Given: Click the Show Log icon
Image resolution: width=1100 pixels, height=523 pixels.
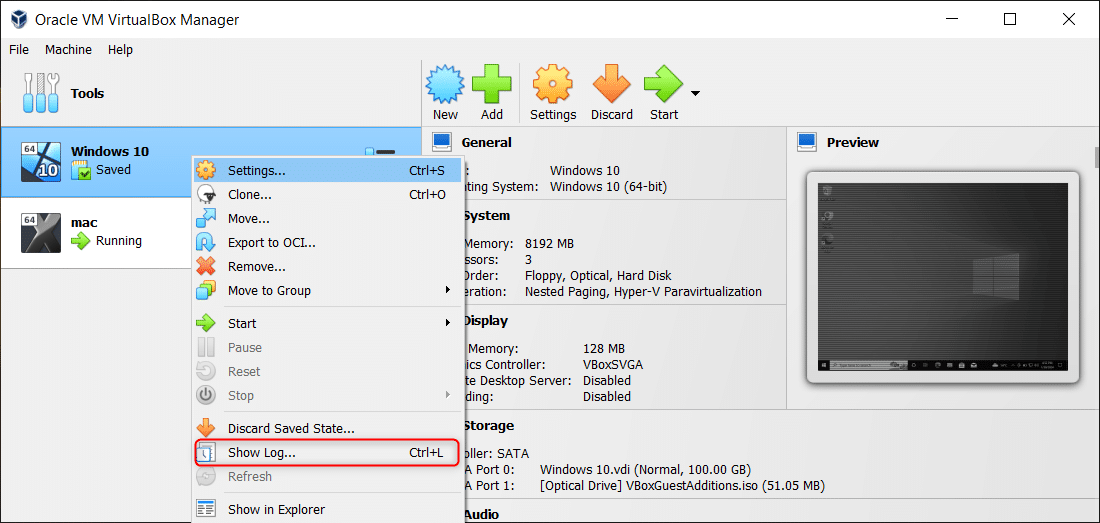Looking at the screenshot, I should pyautogui.click(x=206, y=453).
